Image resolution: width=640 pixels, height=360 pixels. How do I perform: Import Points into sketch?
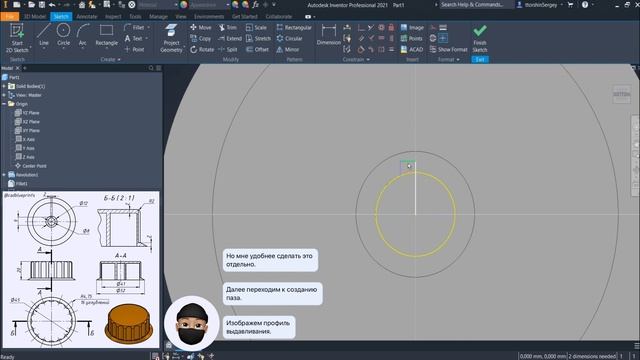[411, 38]
